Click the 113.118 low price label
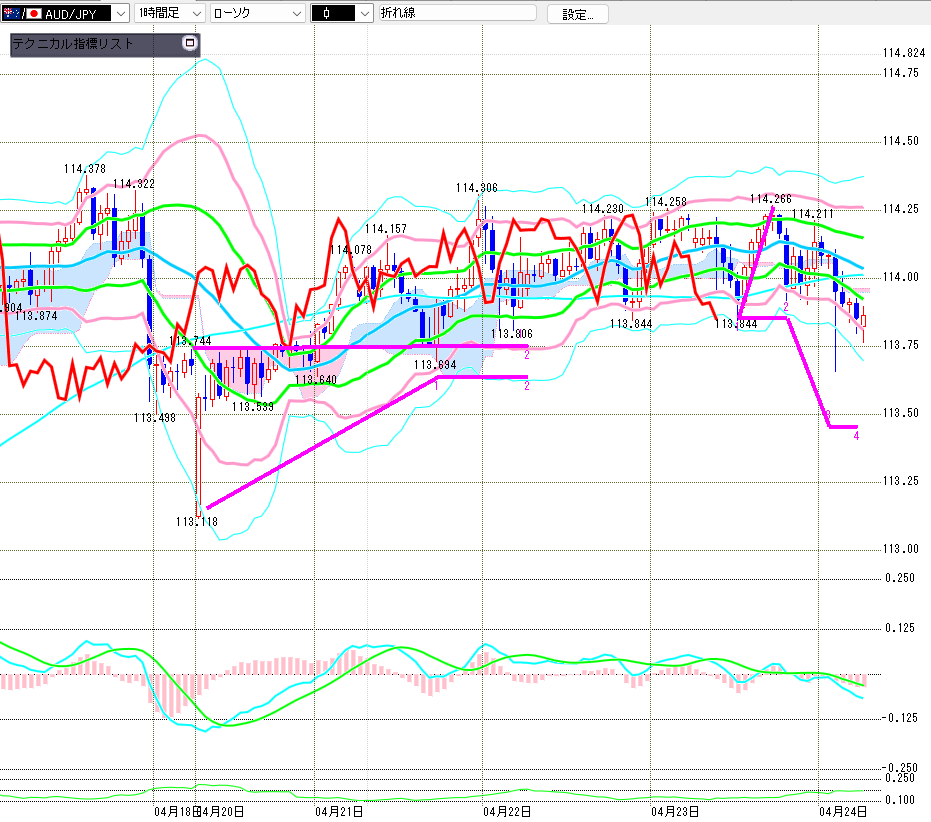This screenshot has width=931, height=822. (x=196, y=521)
